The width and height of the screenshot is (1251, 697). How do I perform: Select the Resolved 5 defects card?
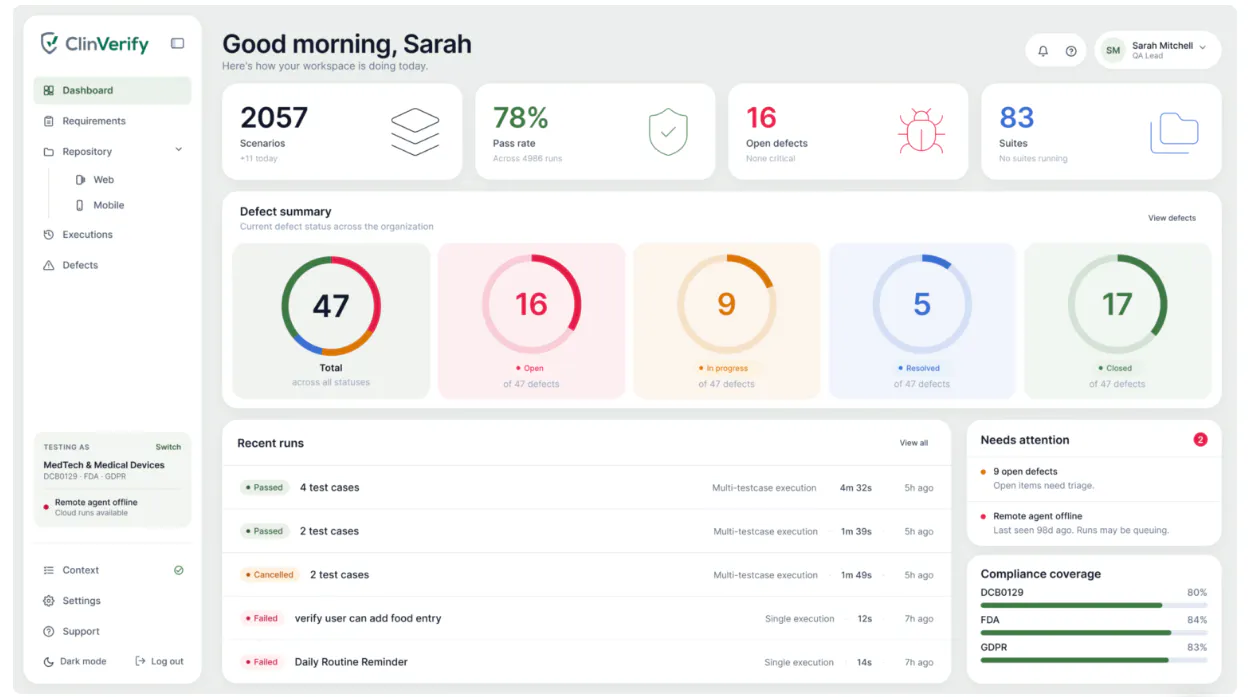[x=922, y=321]
